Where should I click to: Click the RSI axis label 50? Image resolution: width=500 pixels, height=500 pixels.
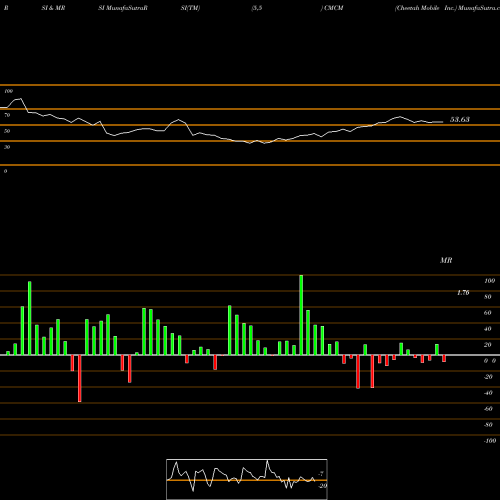[x=7, y=131]
